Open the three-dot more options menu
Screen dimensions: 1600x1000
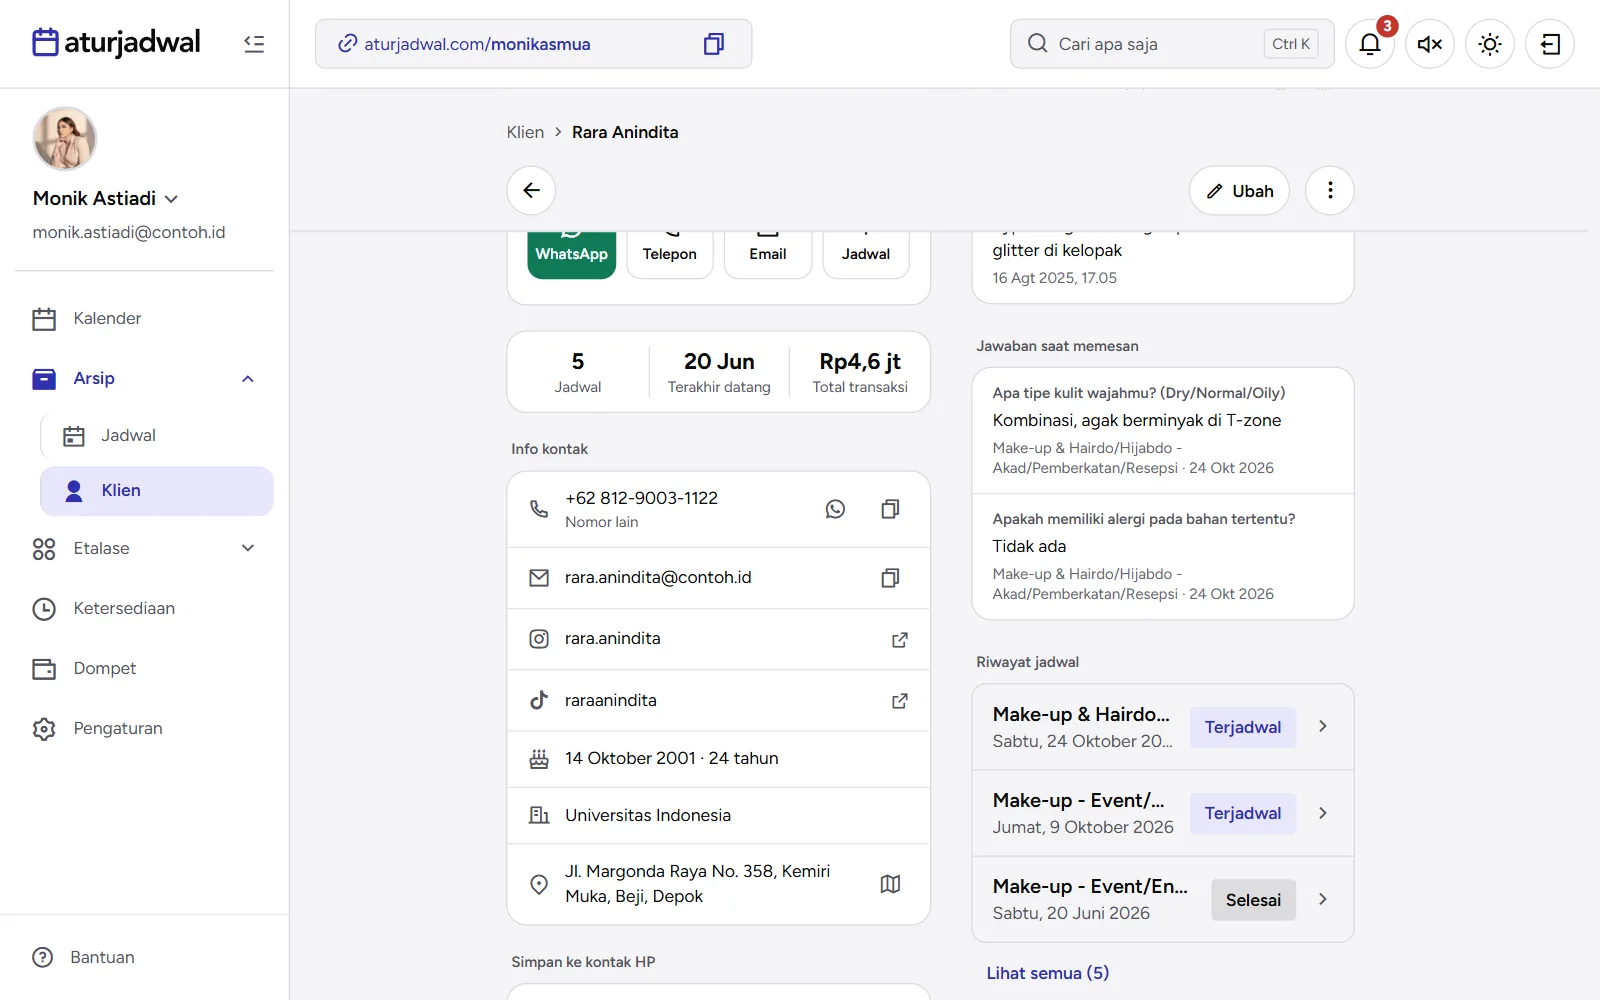1330,190
